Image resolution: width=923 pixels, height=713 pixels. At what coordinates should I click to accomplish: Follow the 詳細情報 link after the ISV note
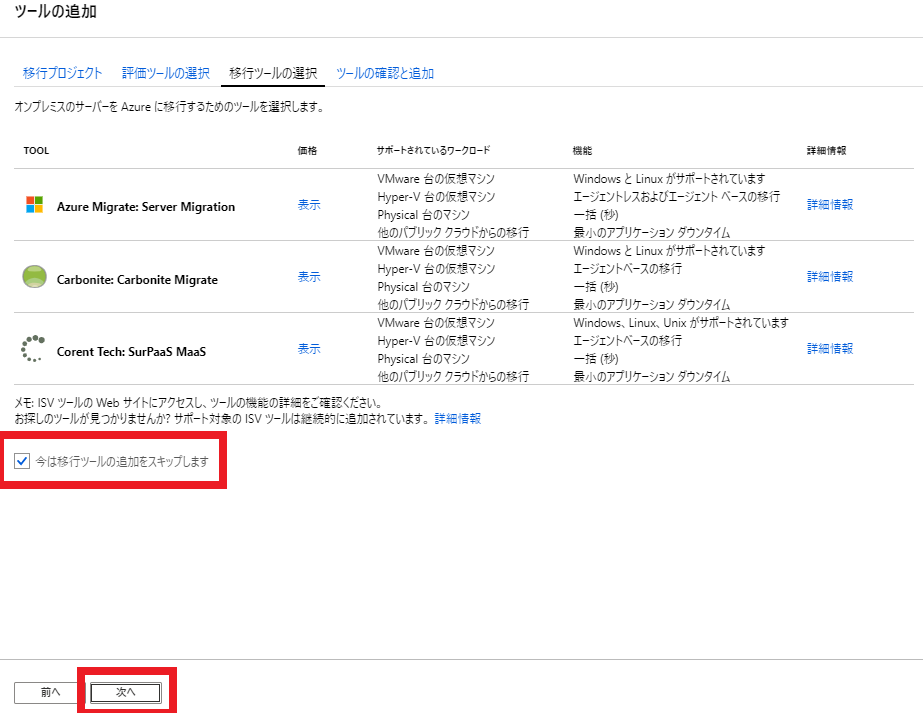[x=458, y=419]
